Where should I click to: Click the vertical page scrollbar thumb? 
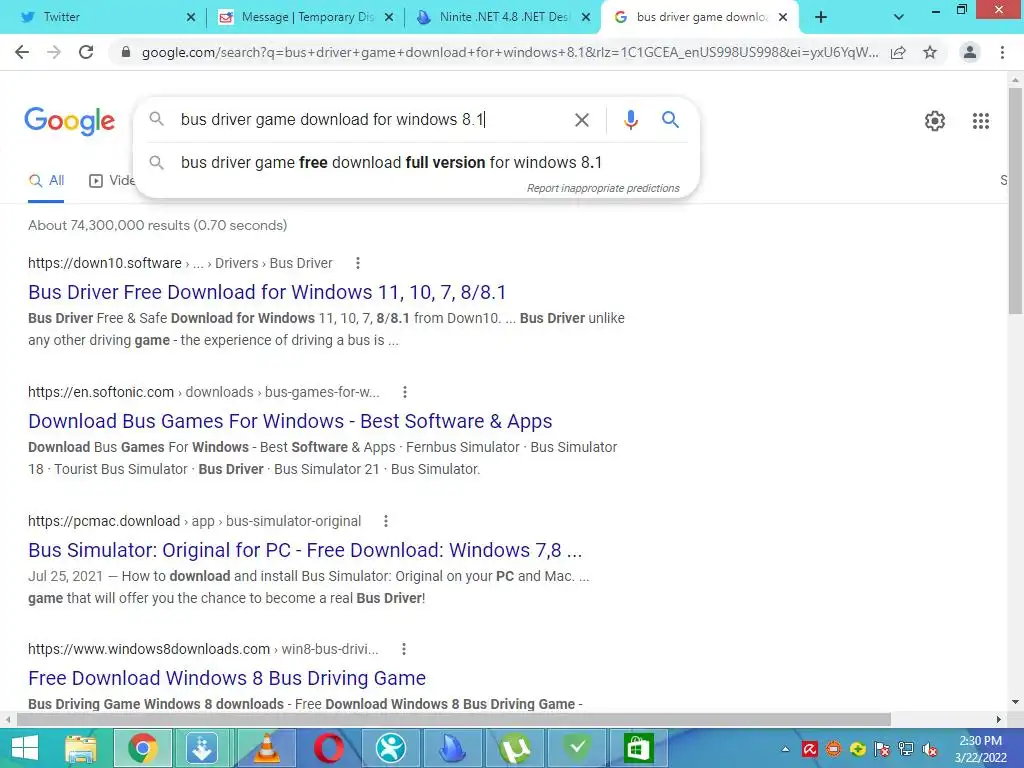click(x=1014, y=202)
